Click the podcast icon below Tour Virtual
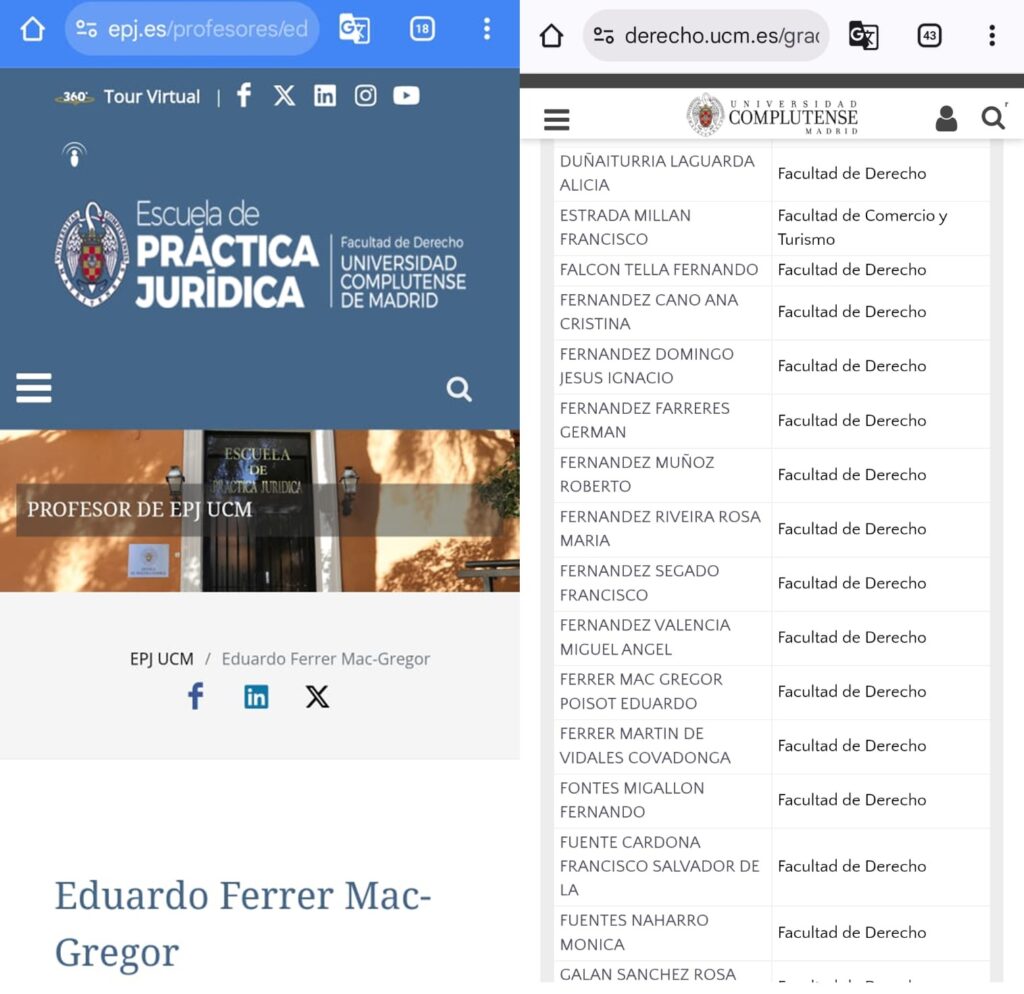Viewport: 1024px width, 994px height. (x=74, y=154)
